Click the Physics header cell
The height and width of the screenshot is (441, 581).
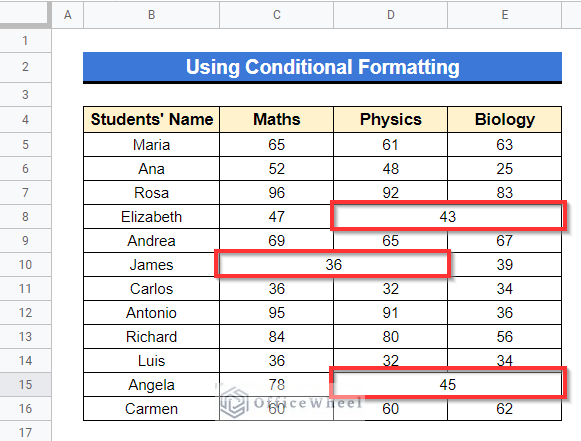point(391,119)
